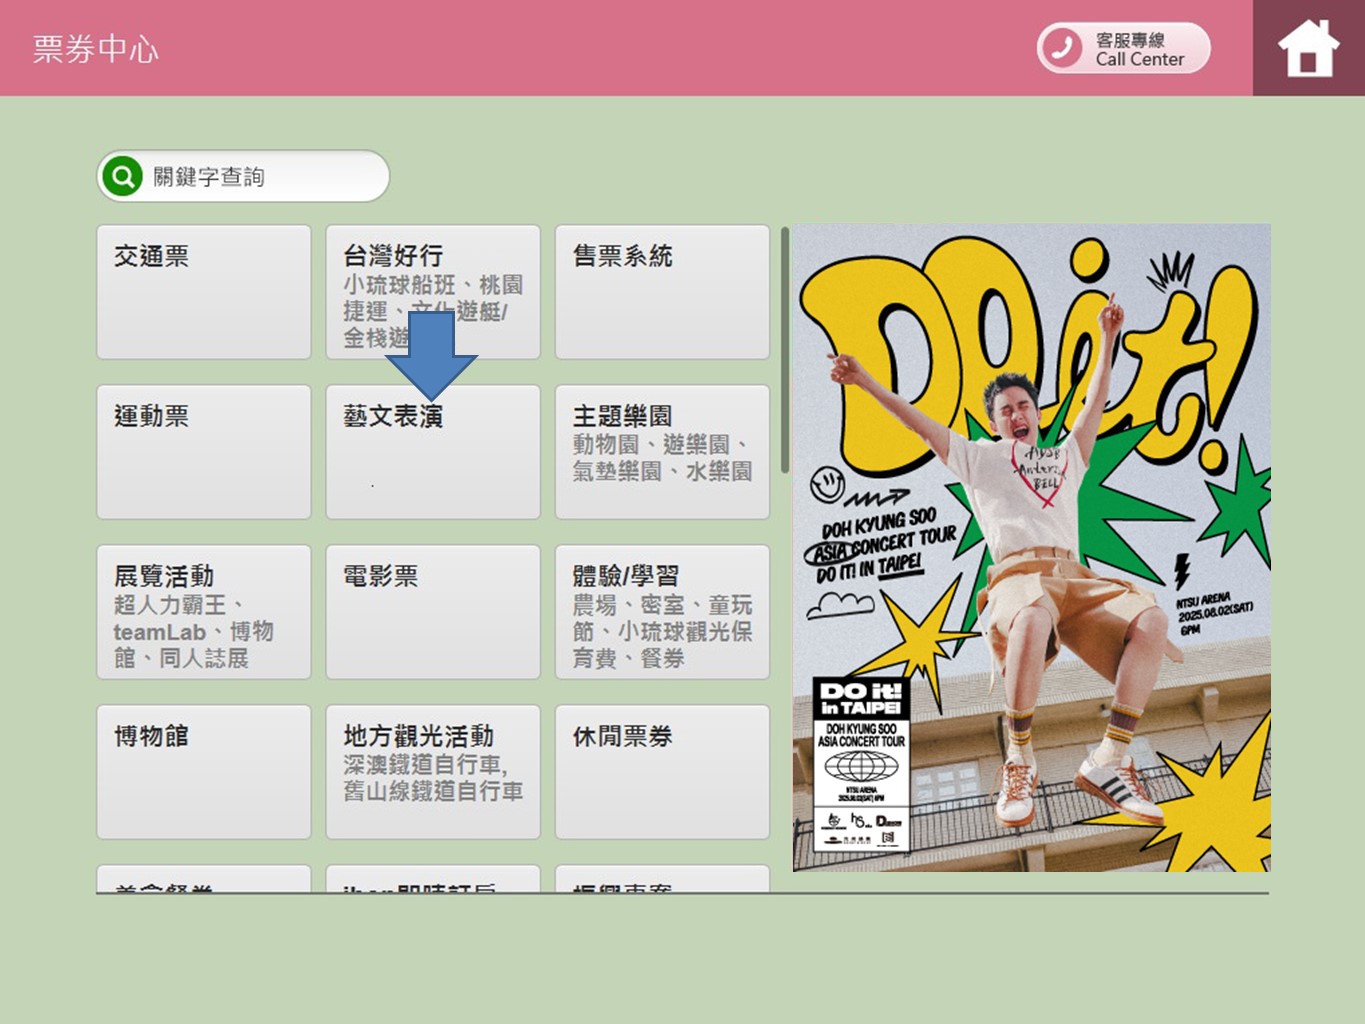This screenshot has height=1024, width=1365.
Task: Click the green search magnifier icon
Action: click(123, 177)
